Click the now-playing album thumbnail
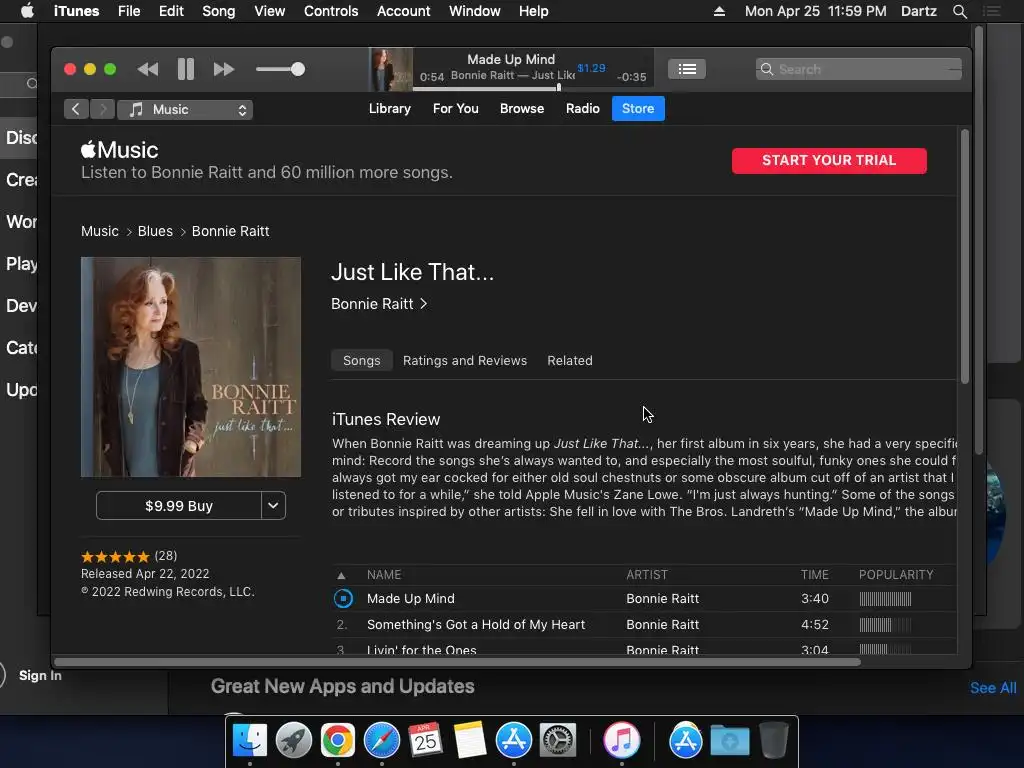Viewport: 1024px width, 768px height. (x=391, y=69)
